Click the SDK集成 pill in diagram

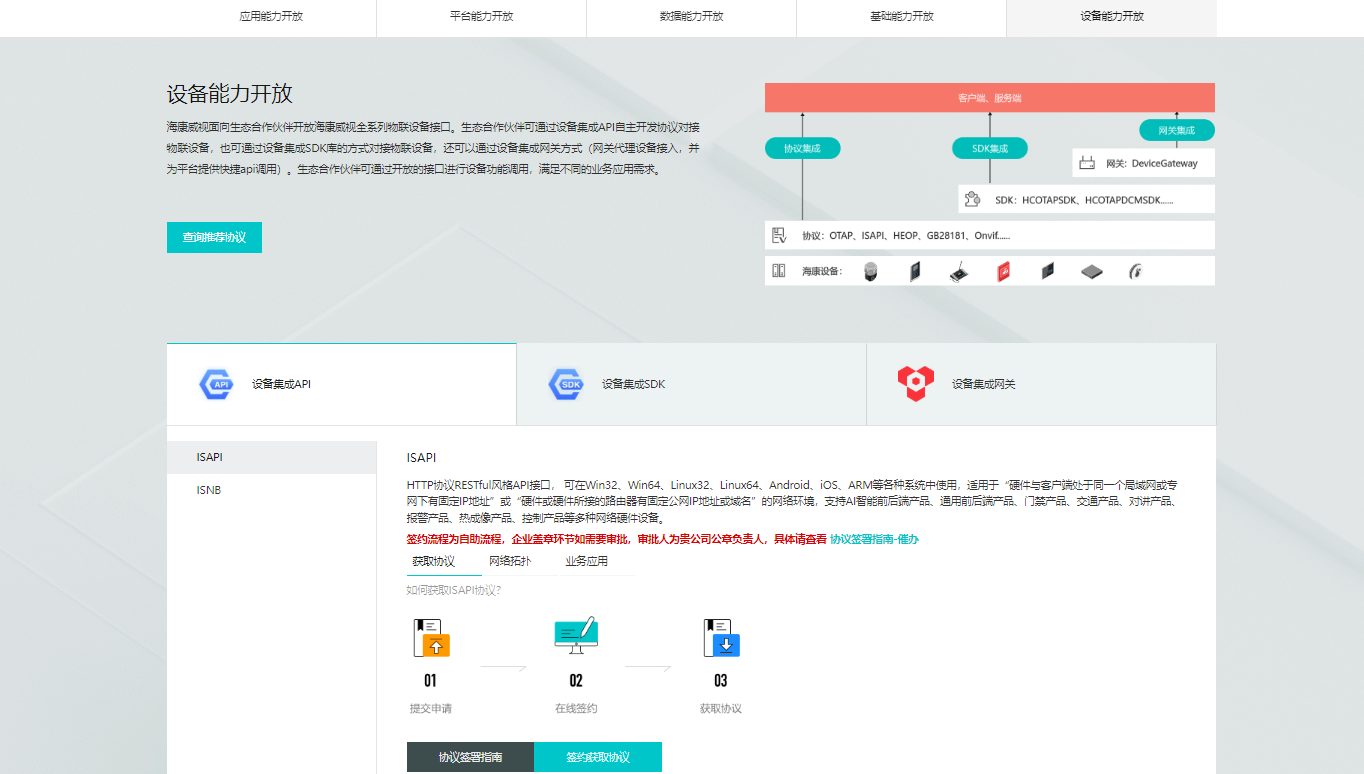click(x=990, y=148)
